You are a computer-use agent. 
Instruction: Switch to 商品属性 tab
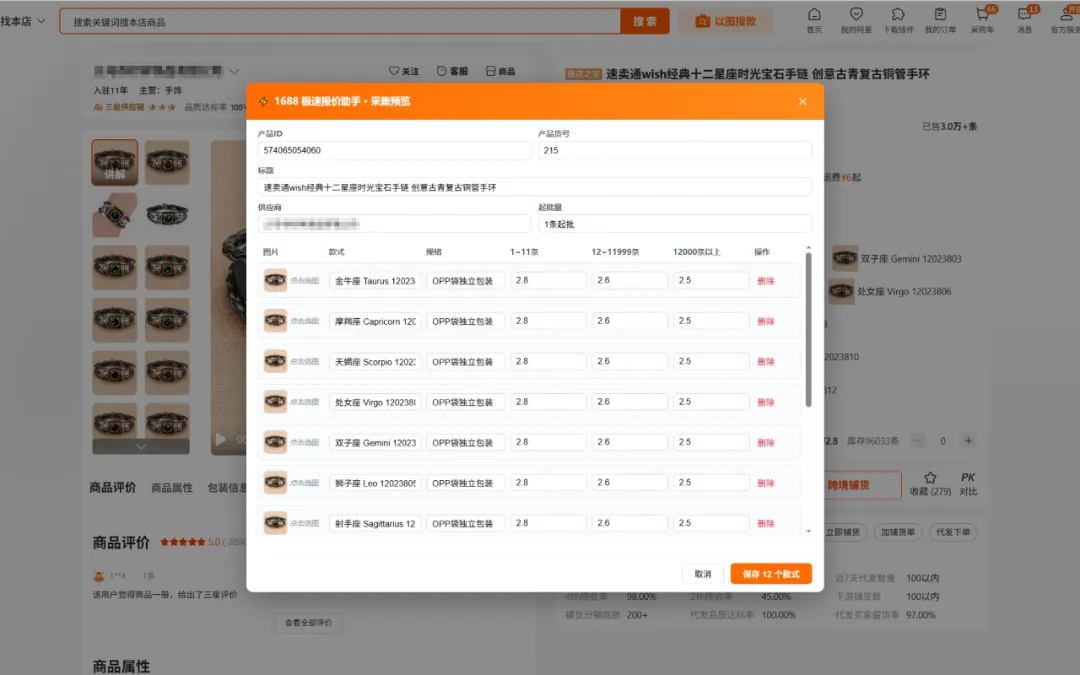coord(172,488)
